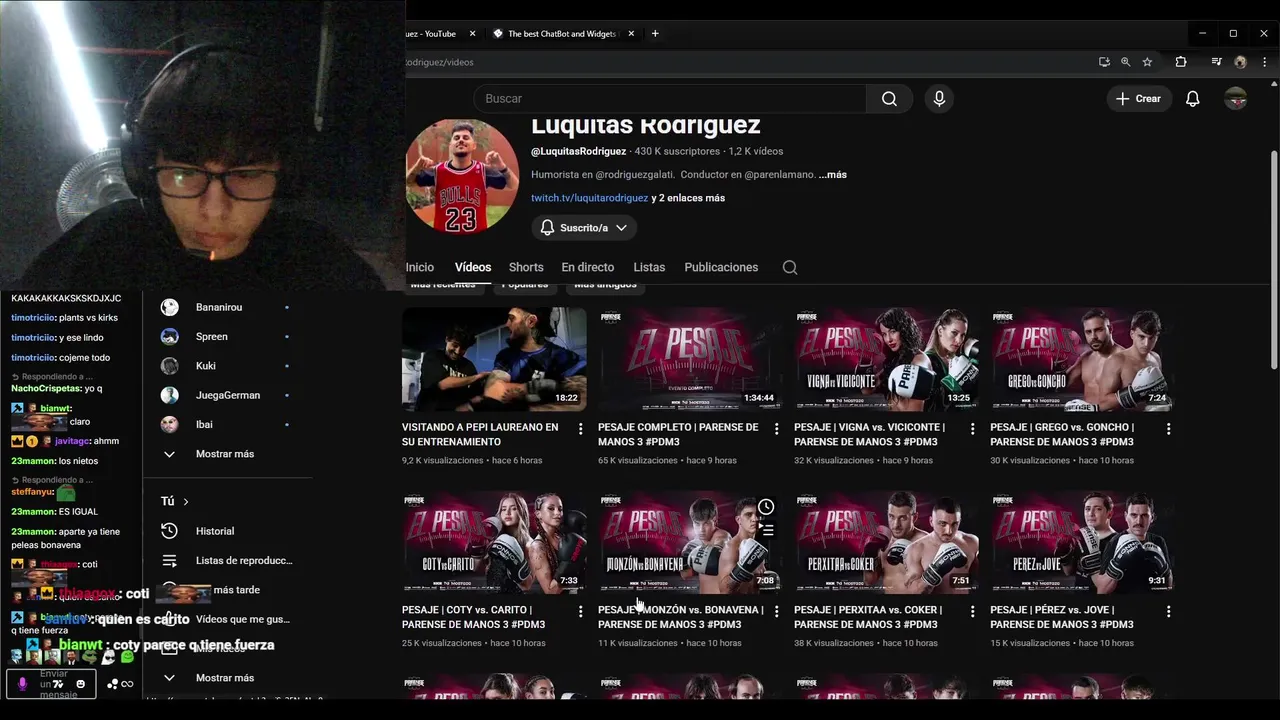Open Perxitaa vs Coker video thumbnail

tap(886, 542)
